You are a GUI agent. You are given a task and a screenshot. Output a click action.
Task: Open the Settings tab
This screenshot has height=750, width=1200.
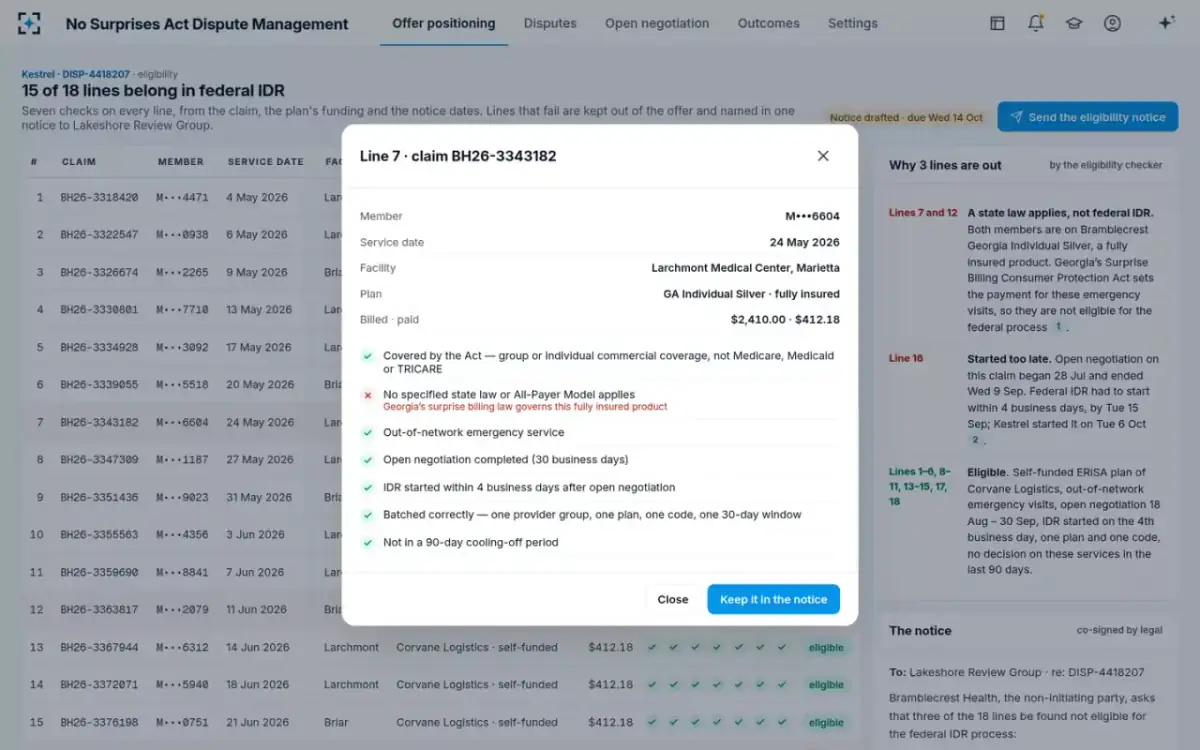852,23
